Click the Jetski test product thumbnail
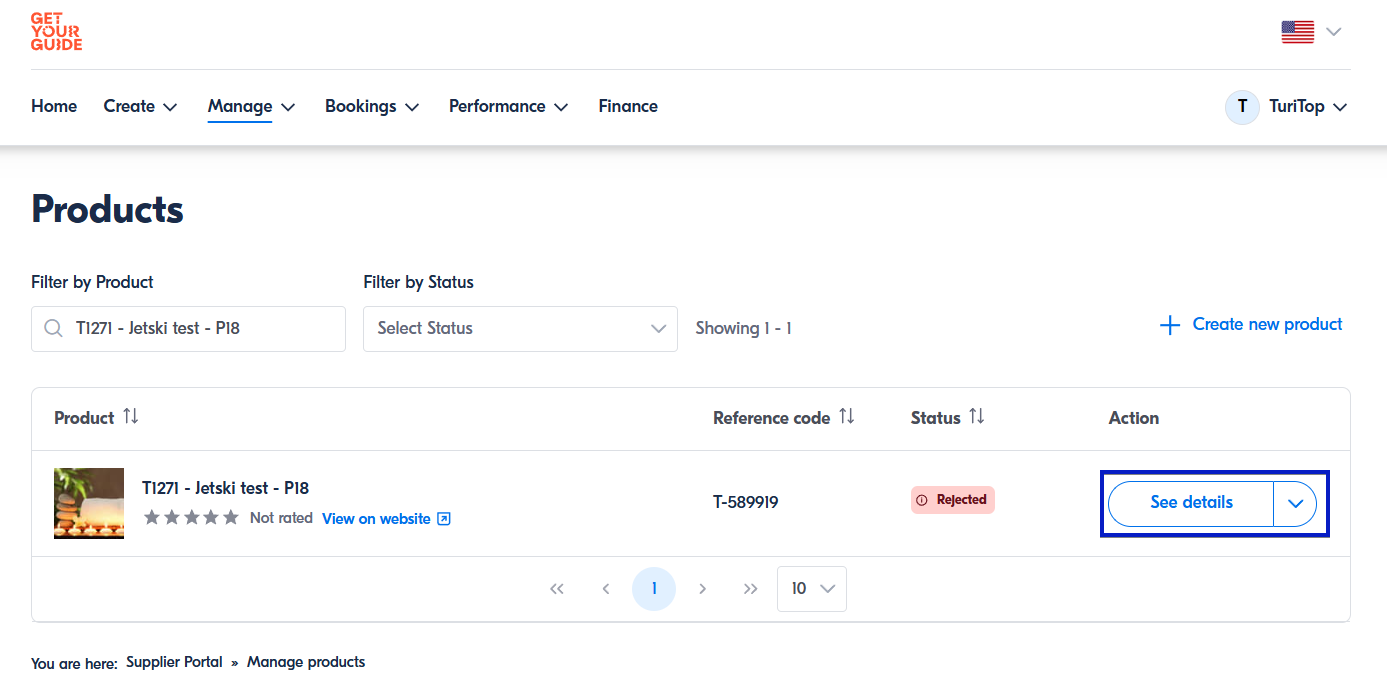Viewport: 1387px width, 690px height. [x=89, y=503]
